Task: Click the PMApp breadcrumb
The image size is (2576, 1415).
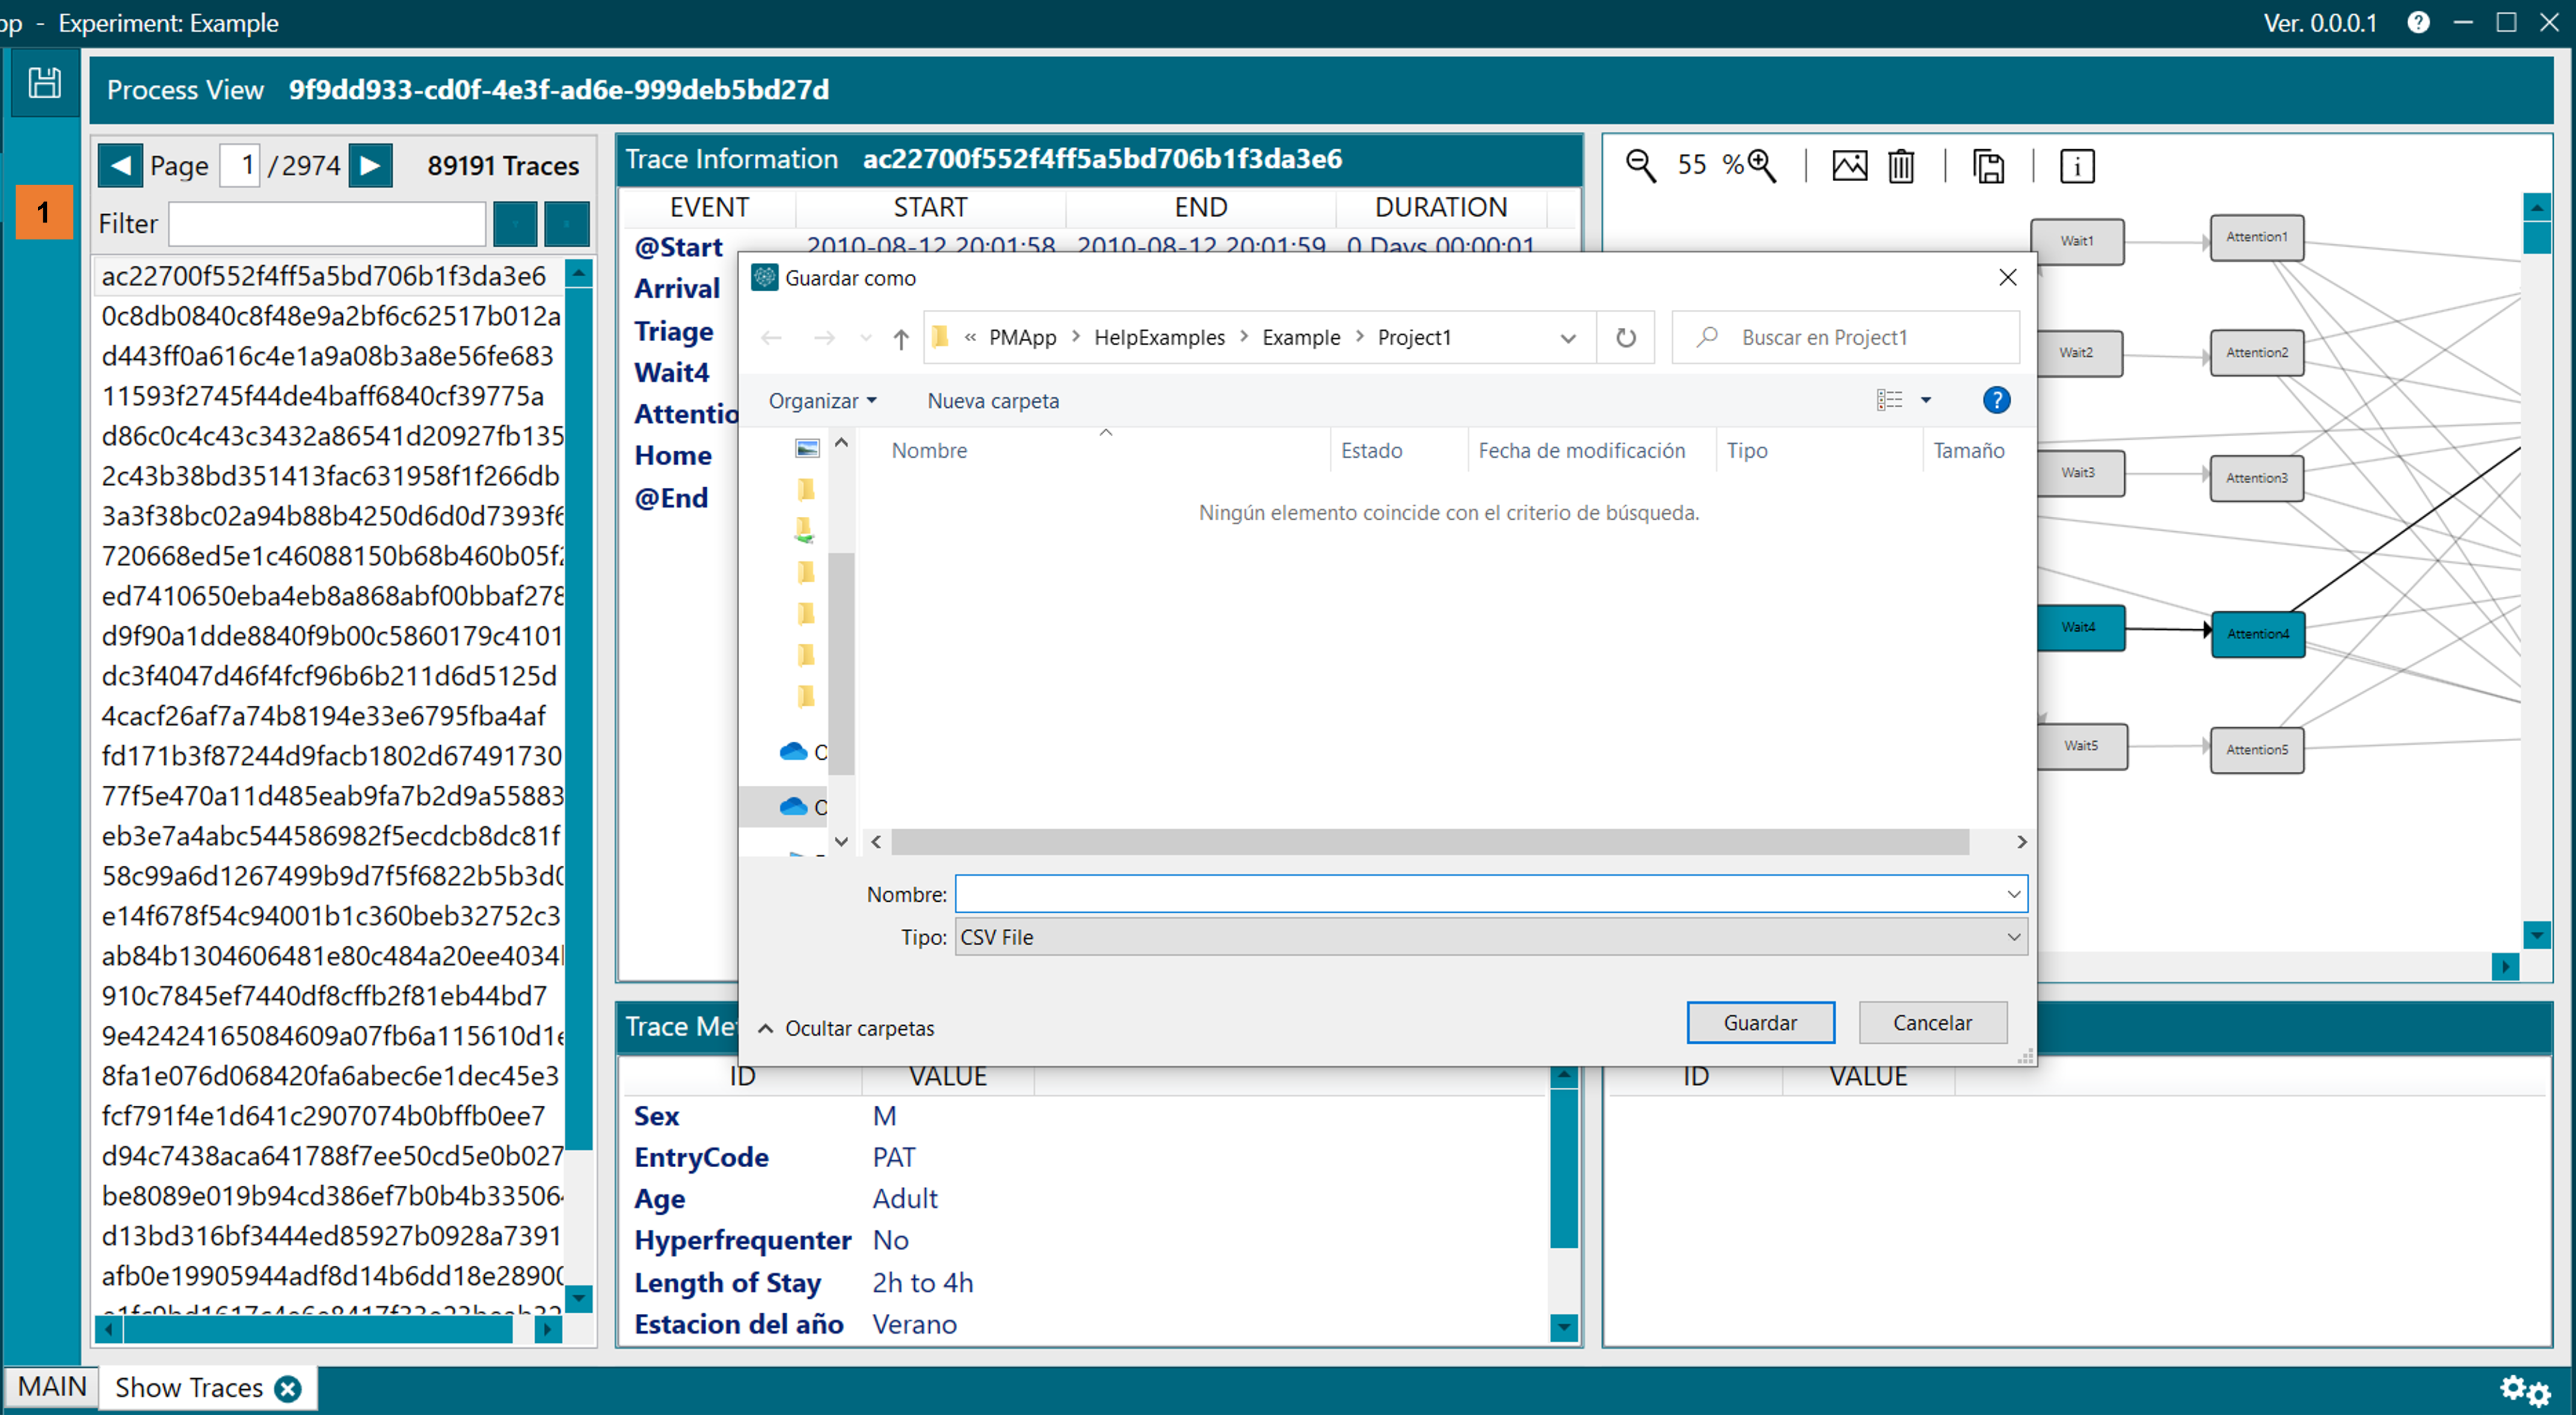Action: tap(1022, 338)
